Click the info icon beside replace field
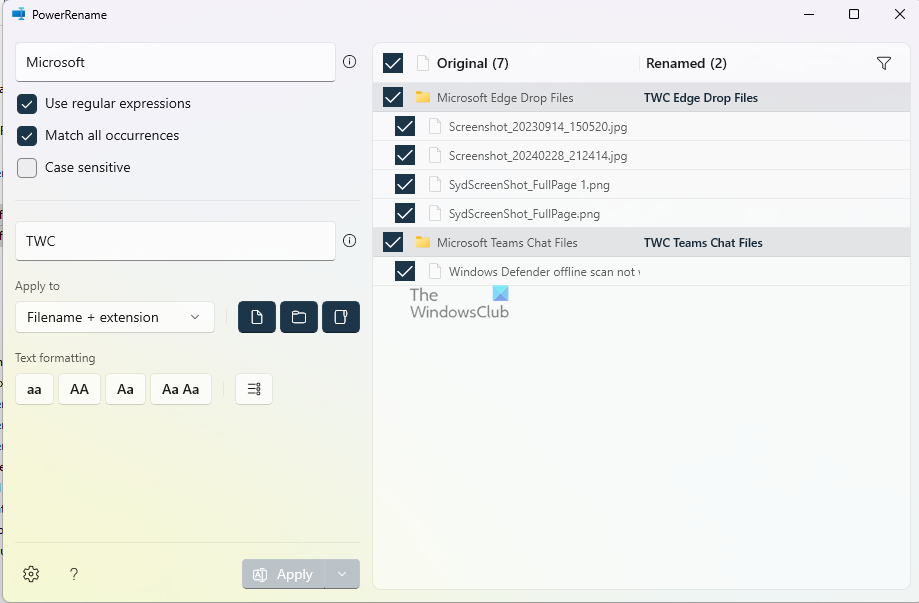The width and height of the screenshot is (919, 603). click(x=349, y=241)
